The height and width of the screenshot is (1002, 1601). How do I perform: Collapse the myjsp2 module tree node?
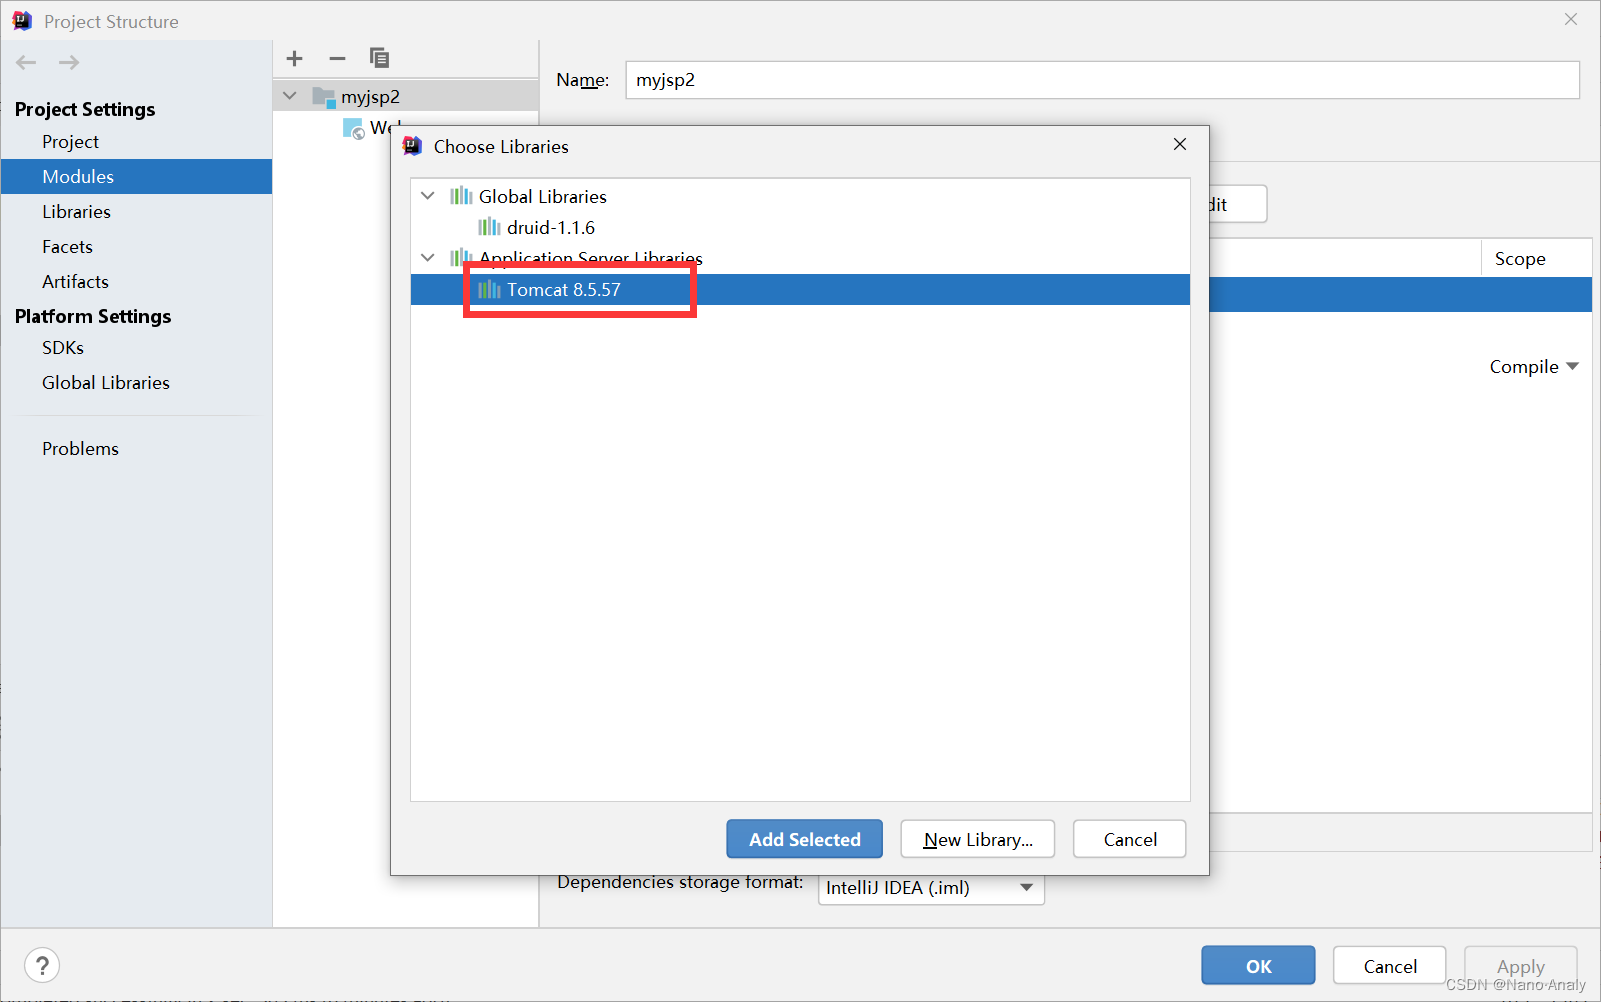click(290, 96)
